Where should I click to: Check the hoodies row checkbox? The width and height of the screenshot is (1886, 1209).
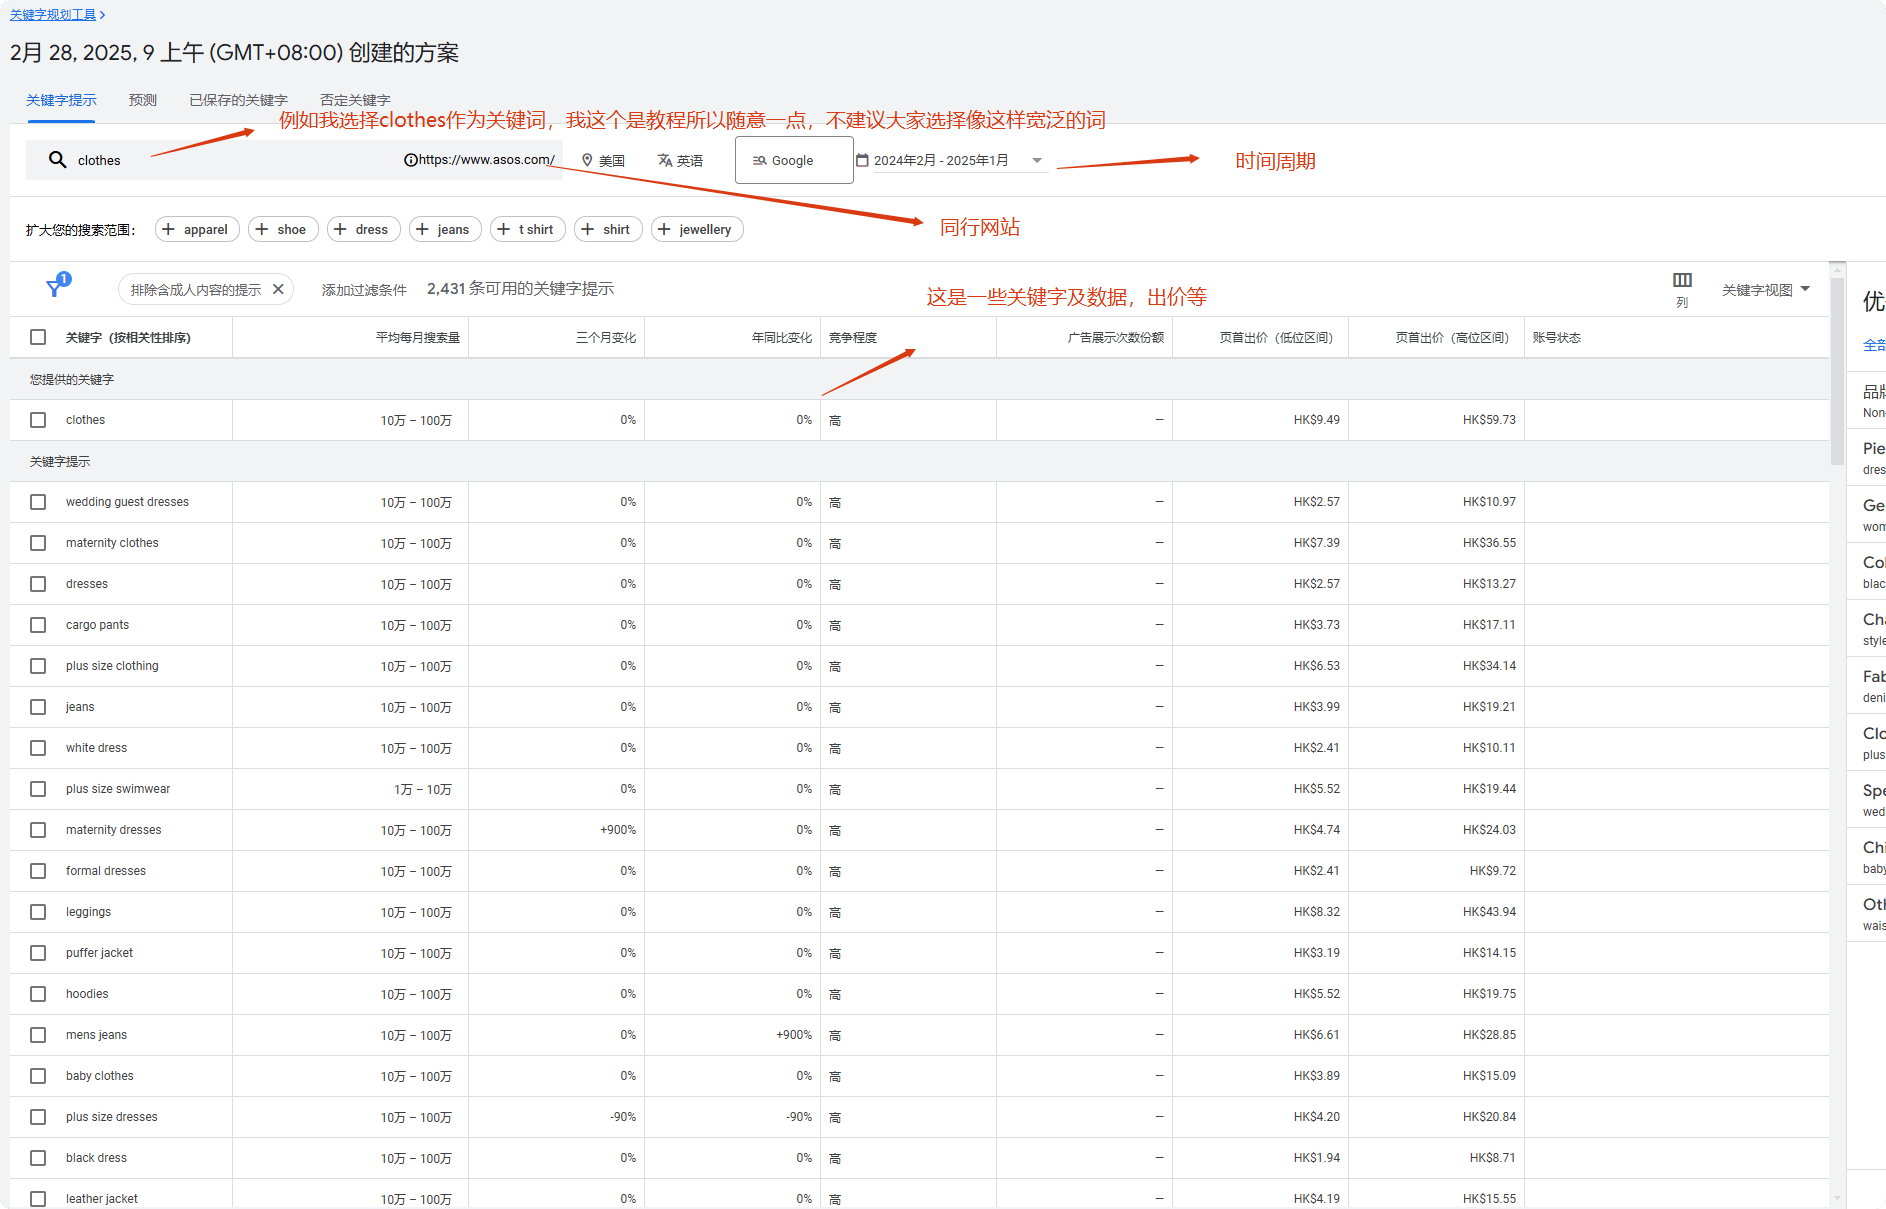[x=38, y=994]
